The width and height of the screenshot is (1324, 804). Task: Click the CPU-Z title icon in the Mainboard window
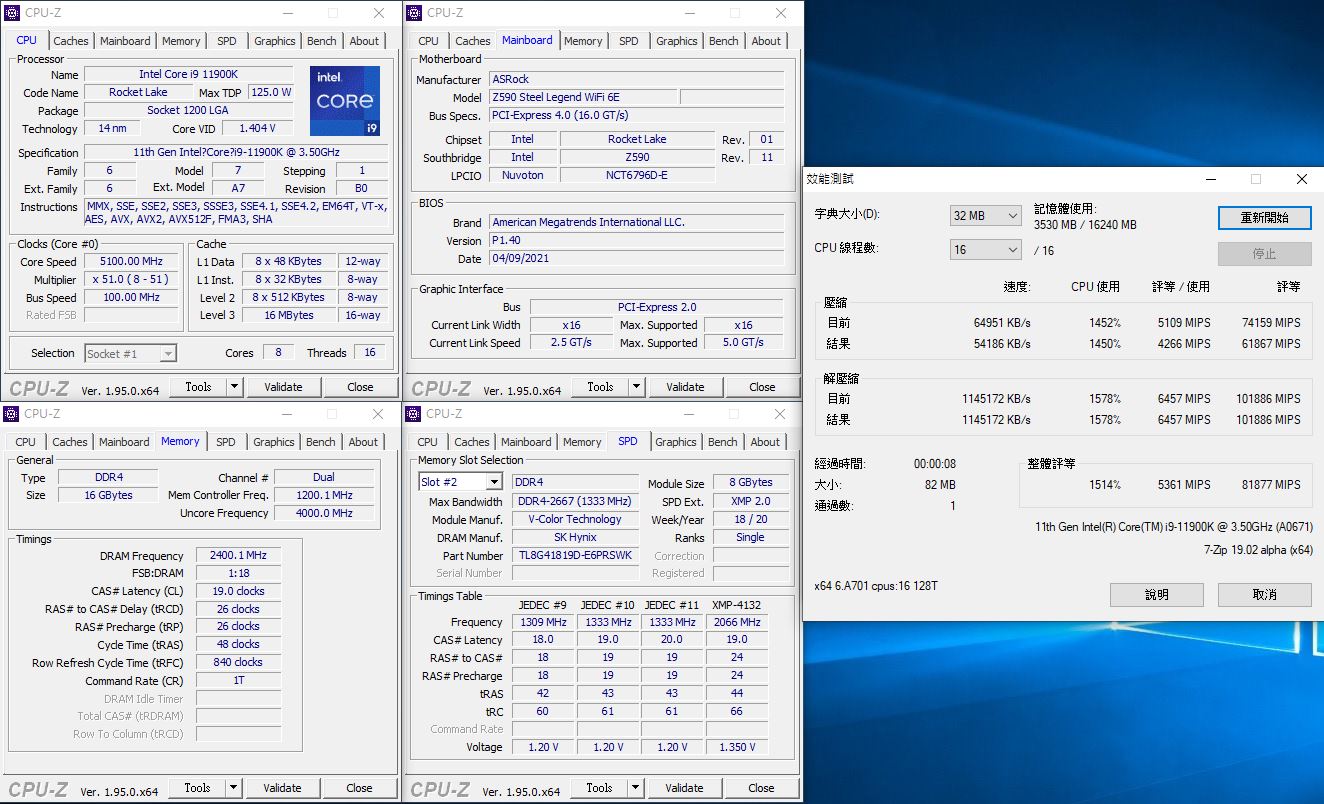415,13
